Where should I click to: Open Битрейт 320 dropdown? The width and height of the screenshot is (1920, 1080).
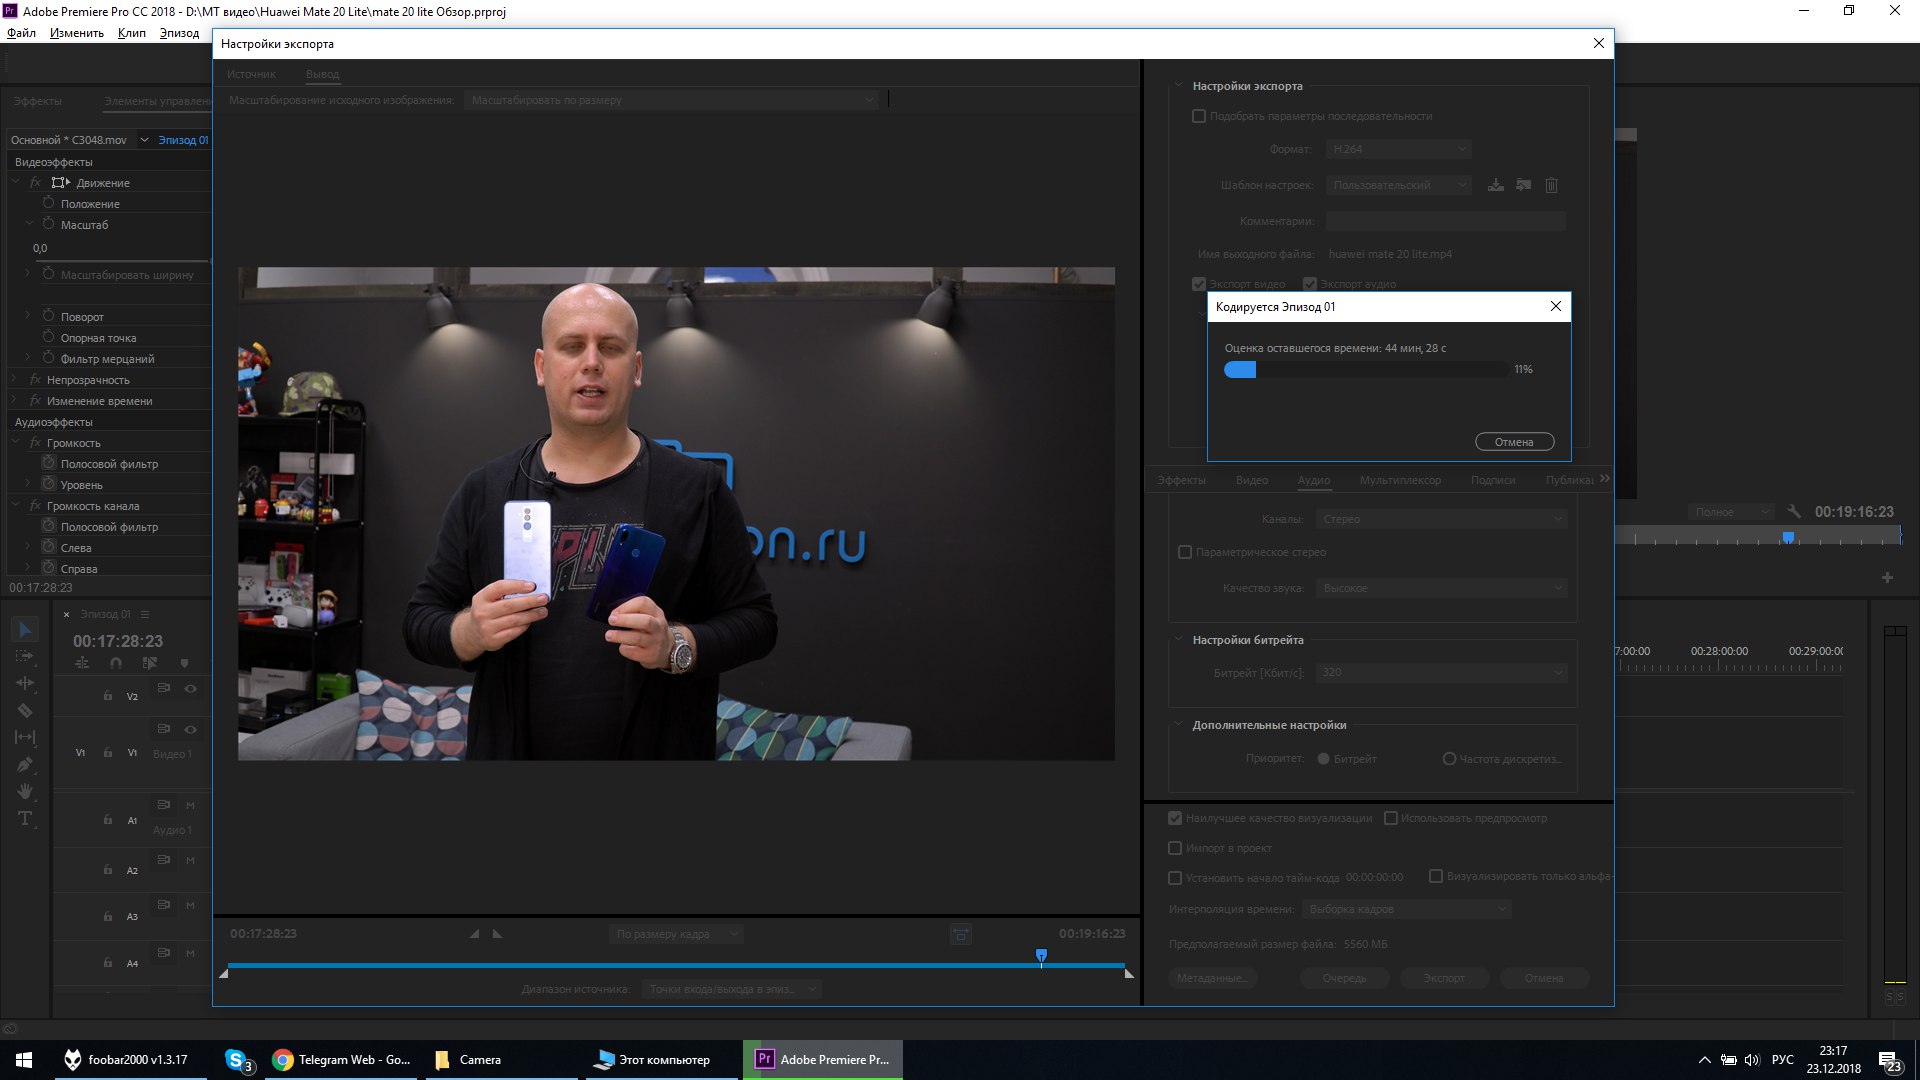point(1441,672)
